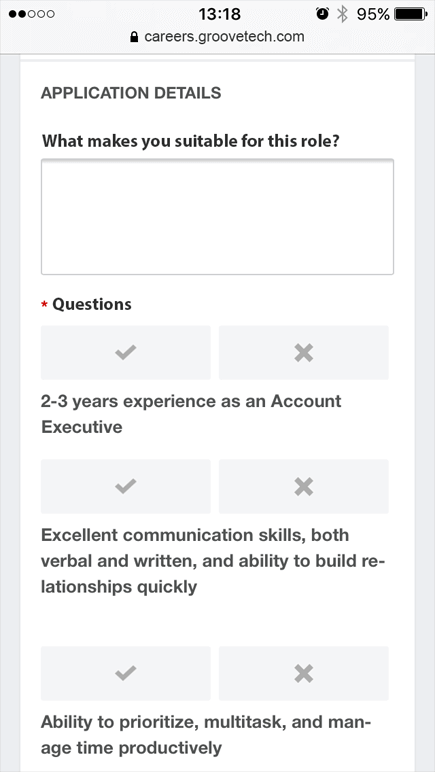This screenshot has width=435, height=772.
Task: Tap the careers.groovetech.com address bar
Action: tap(218, 37)
